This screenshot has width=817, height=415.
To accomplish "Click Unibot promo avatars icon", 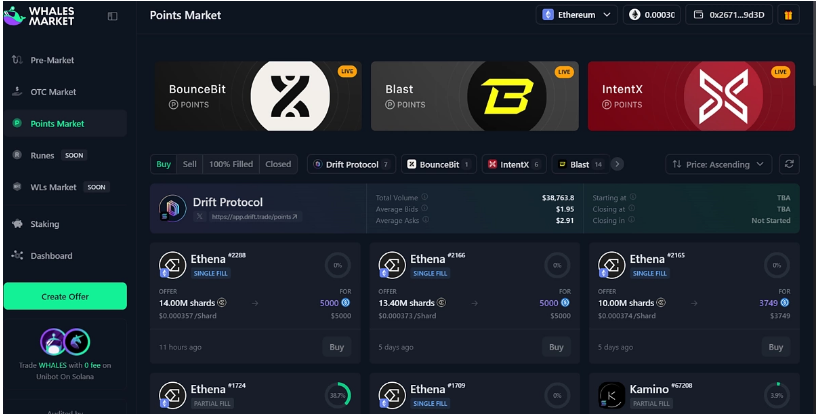I will point(65,342).
